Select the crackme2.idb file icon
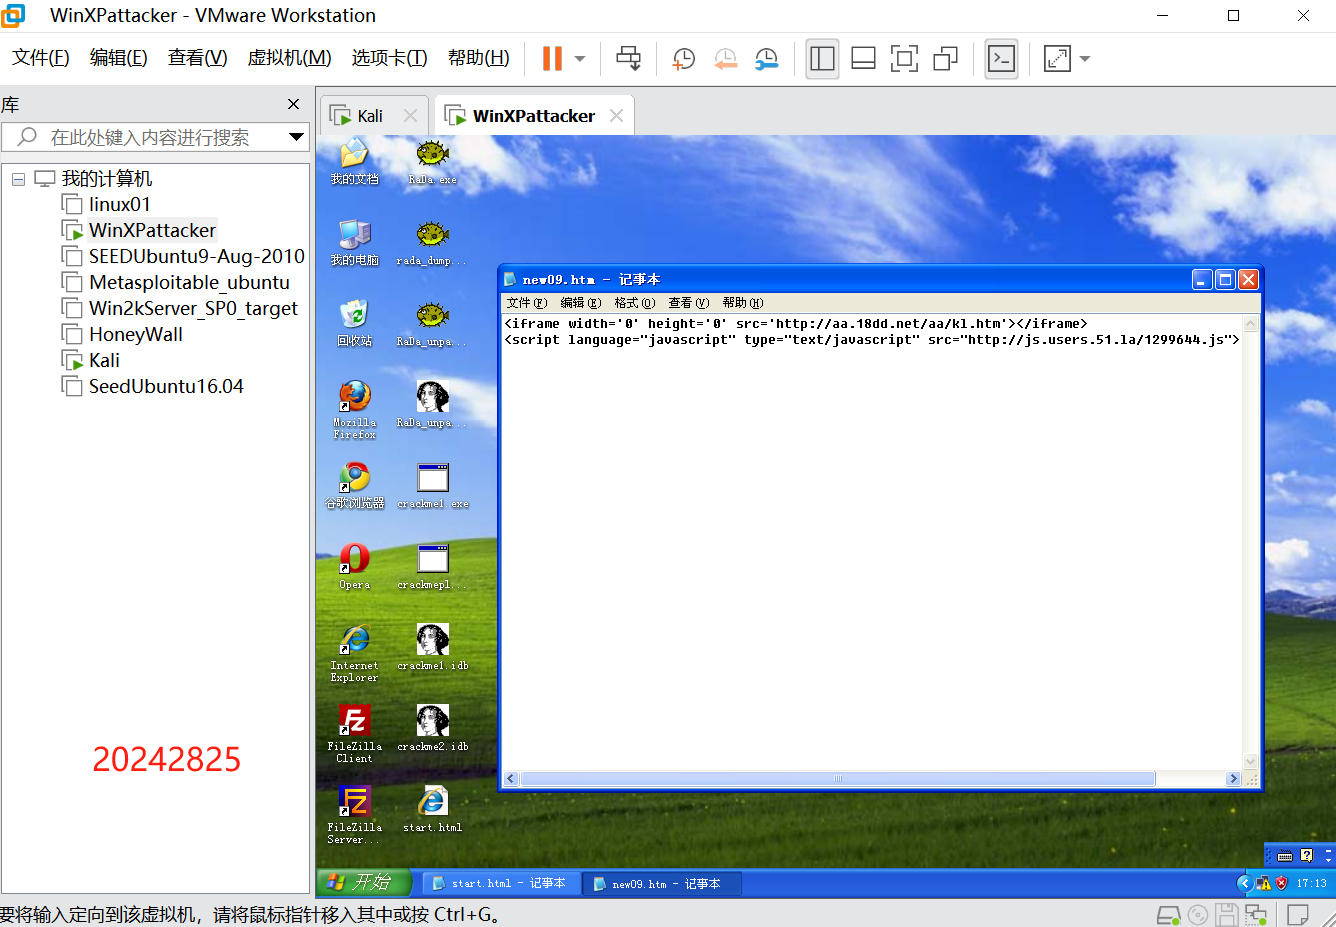The image size is (1336, 927). (x=433, y=729)
